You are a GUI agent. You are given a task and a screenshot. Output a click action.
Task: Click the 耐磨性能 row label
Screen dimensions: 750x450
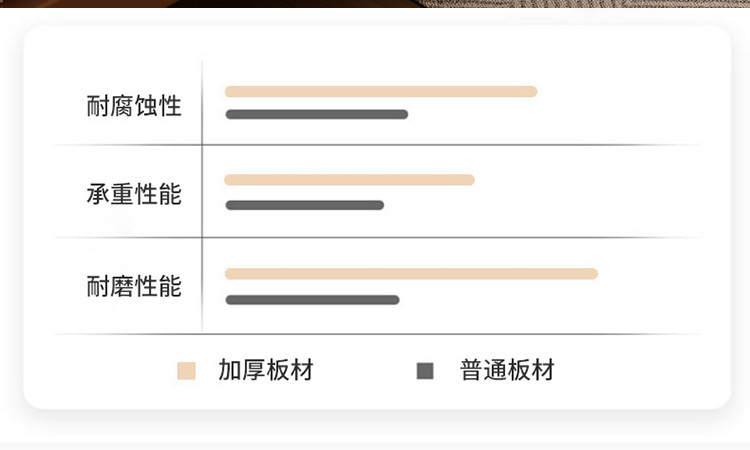pos(134,287)
